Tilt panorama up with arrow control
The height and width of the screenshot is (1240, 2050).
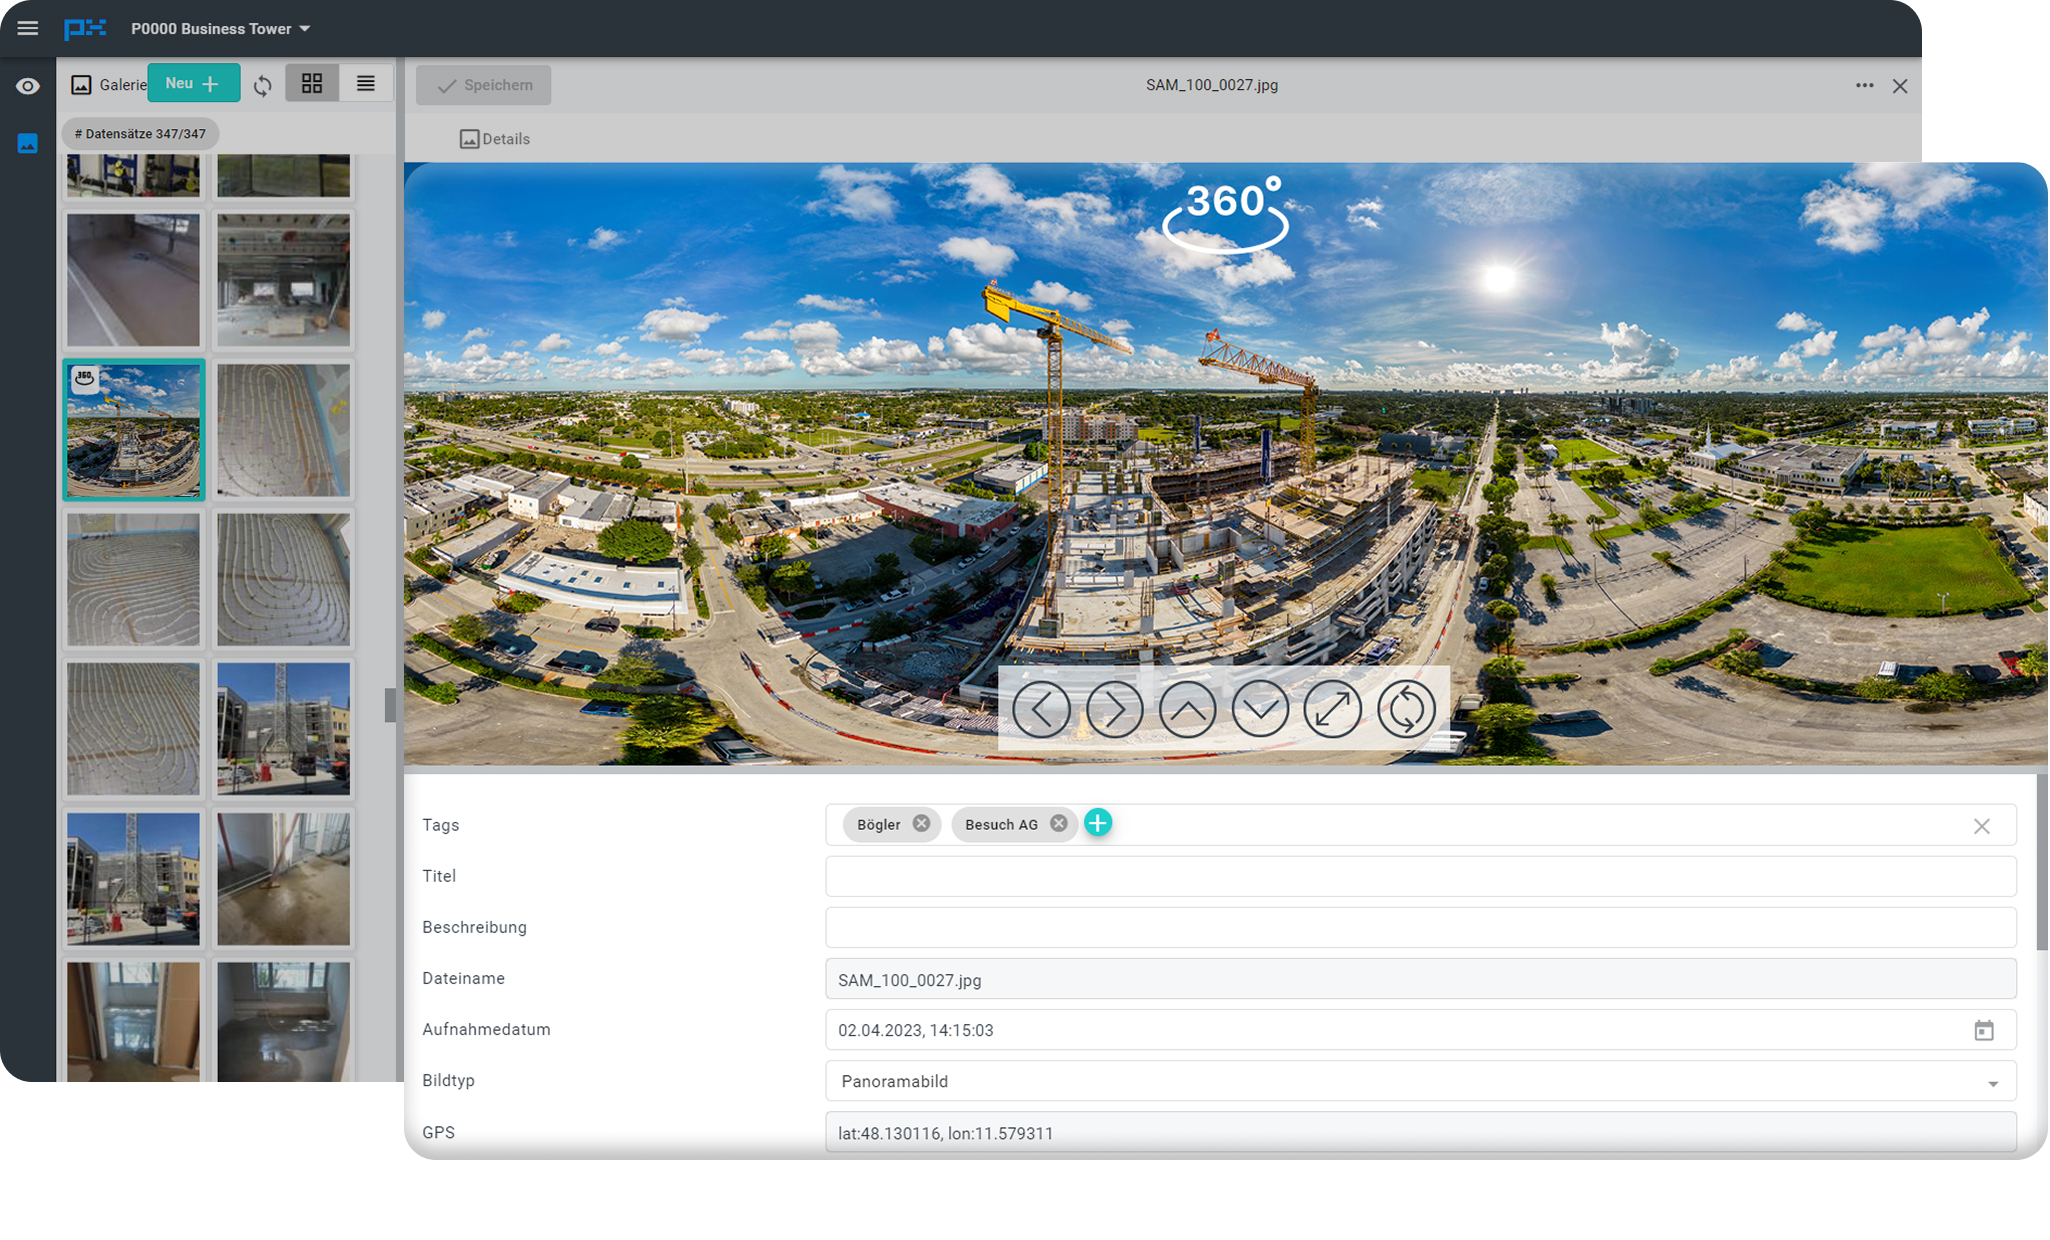click(1187, 709)
